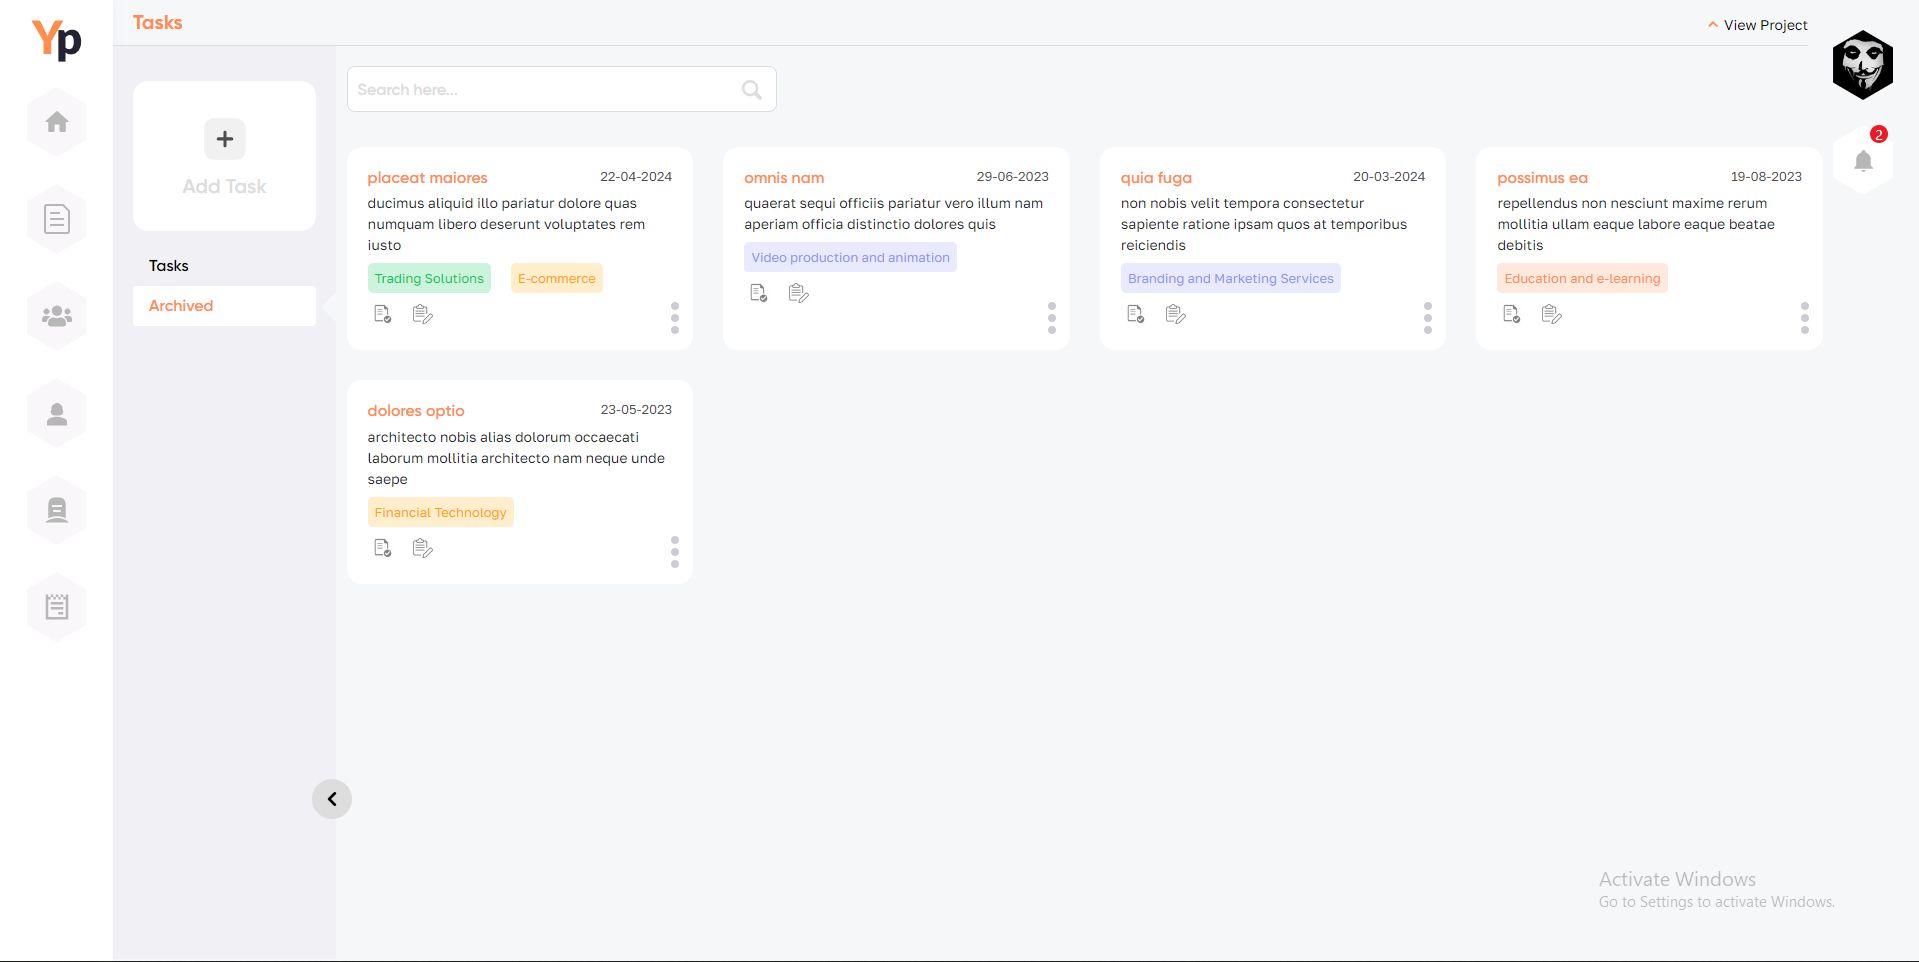Click Video production and animation tag
The width and height of the screenshot is (1919, 962).
pyautogui.click(x=850, y=258)
